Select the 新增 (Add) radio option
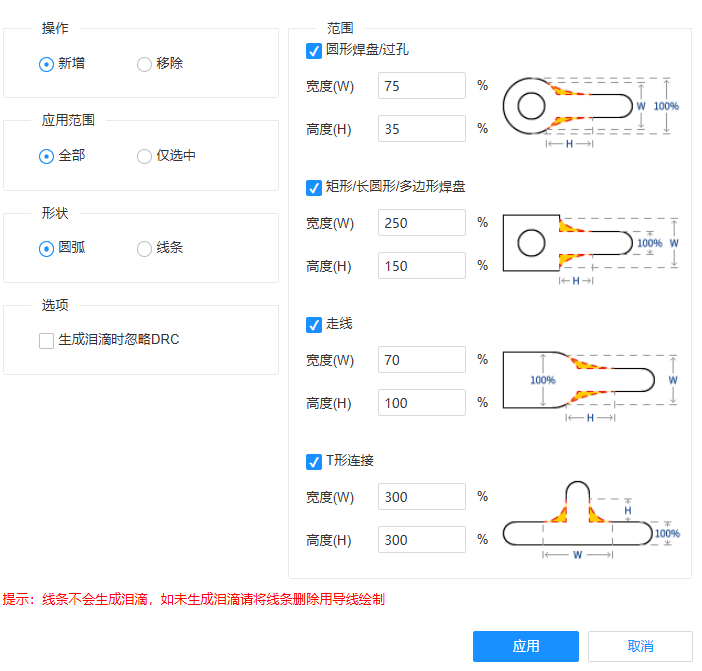The height and width of the screenshot is (671, 702). [x=46, y=64]
